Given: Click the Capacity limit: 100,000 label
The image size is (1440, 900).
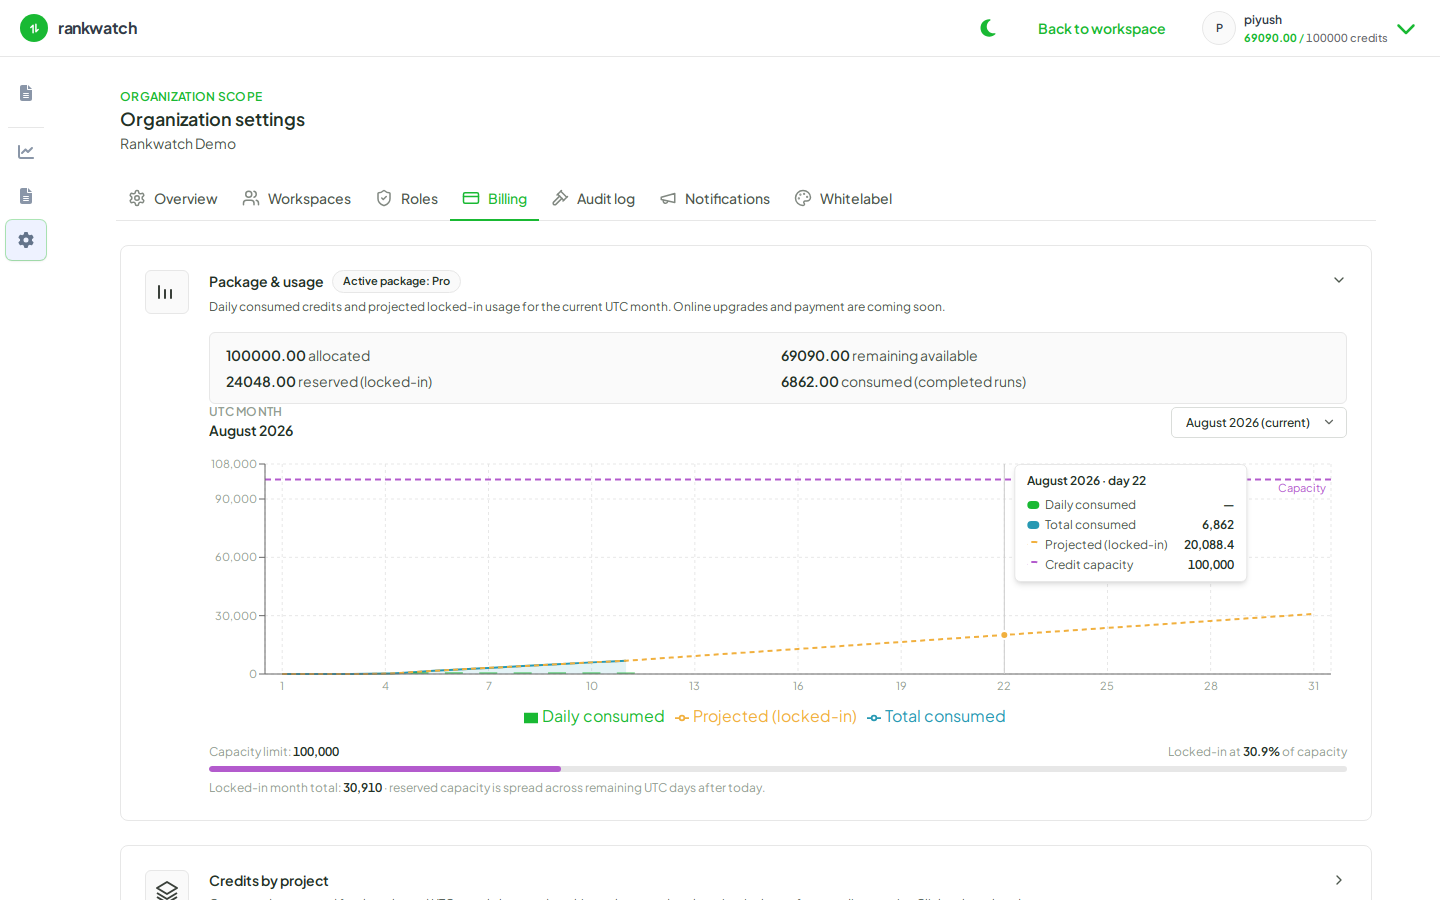Looking at the screenshot, I should [x=274, y=752].
